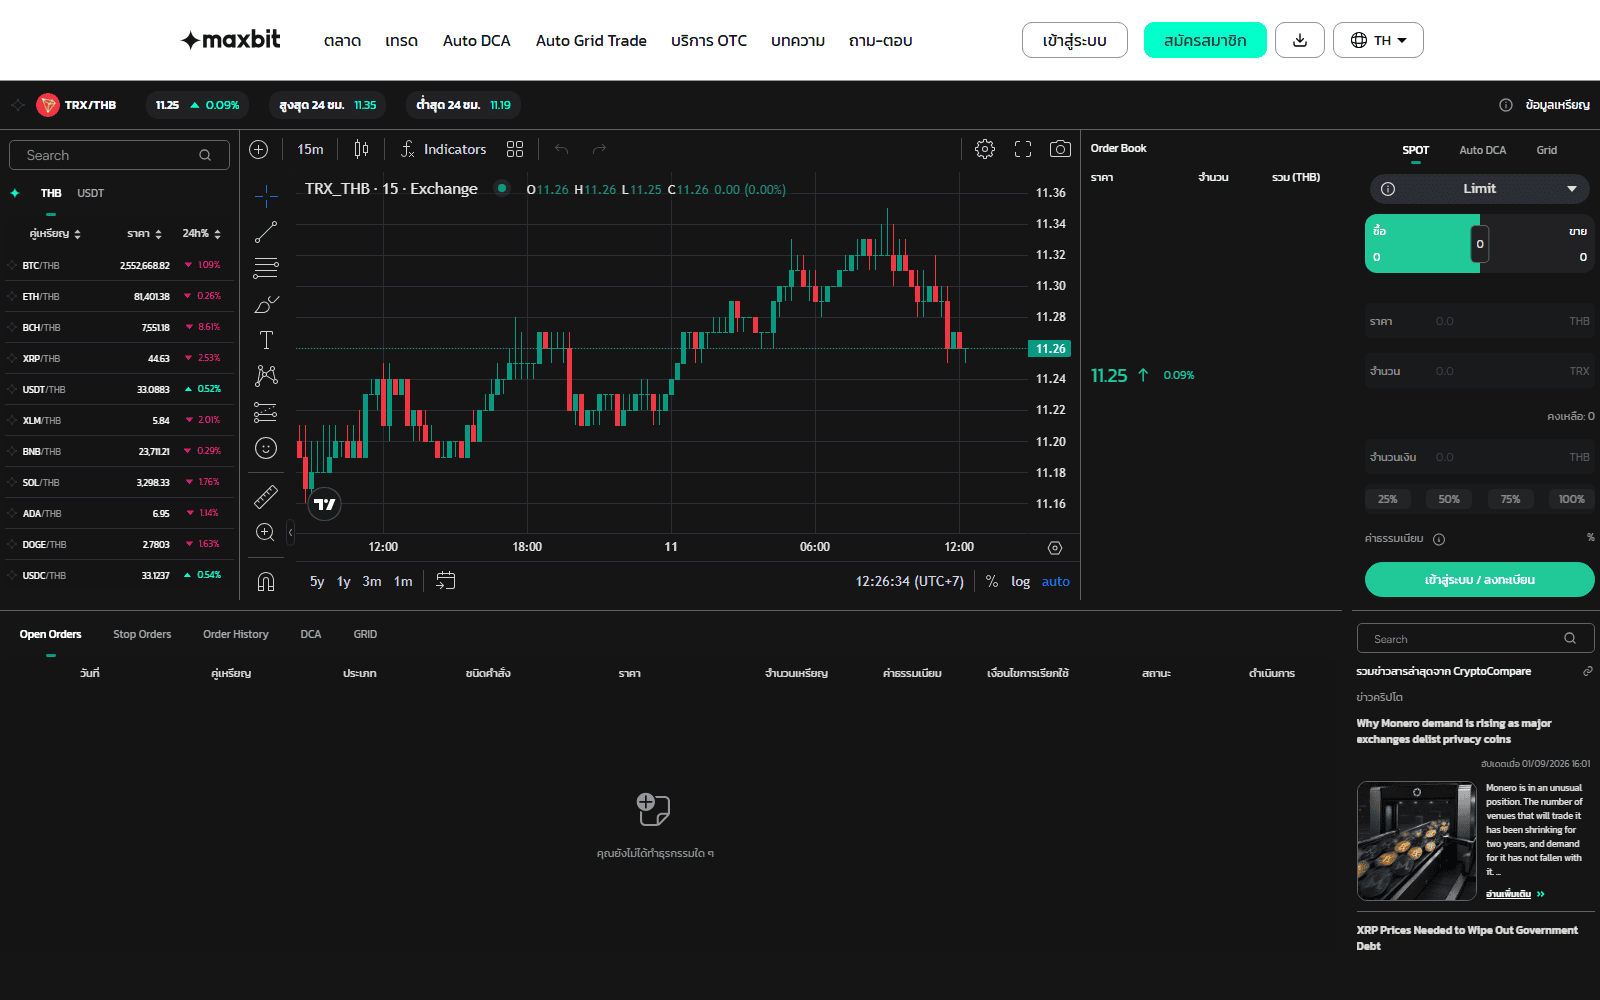Sort pairs list by 24h% column
The image size is (1600, 1000).
click(202, 233)
